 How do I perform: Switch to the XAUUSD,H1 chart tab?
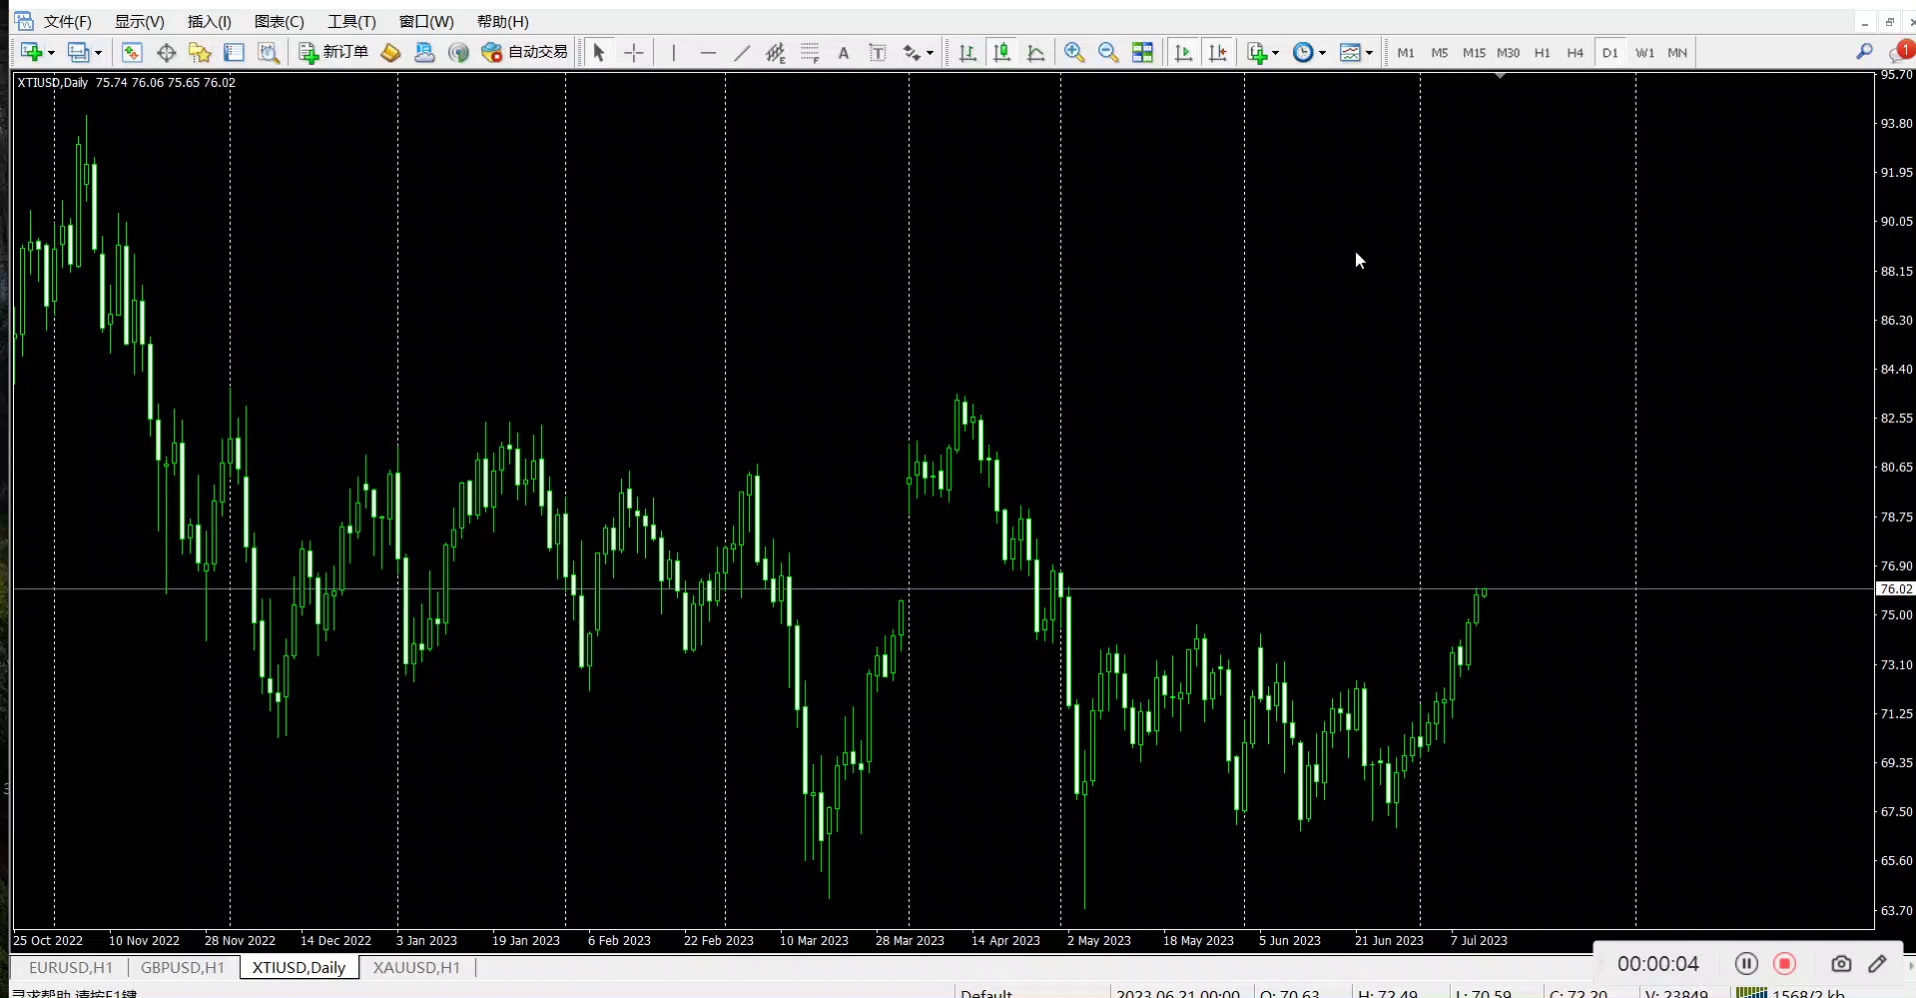(417, 968)
